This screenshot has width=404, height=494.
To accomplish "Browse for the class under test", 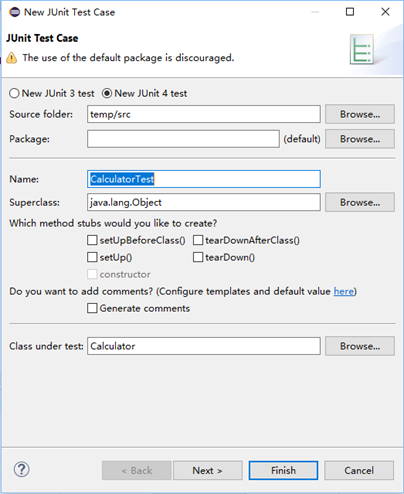I will pyautogui.click(x=360, y=346).
